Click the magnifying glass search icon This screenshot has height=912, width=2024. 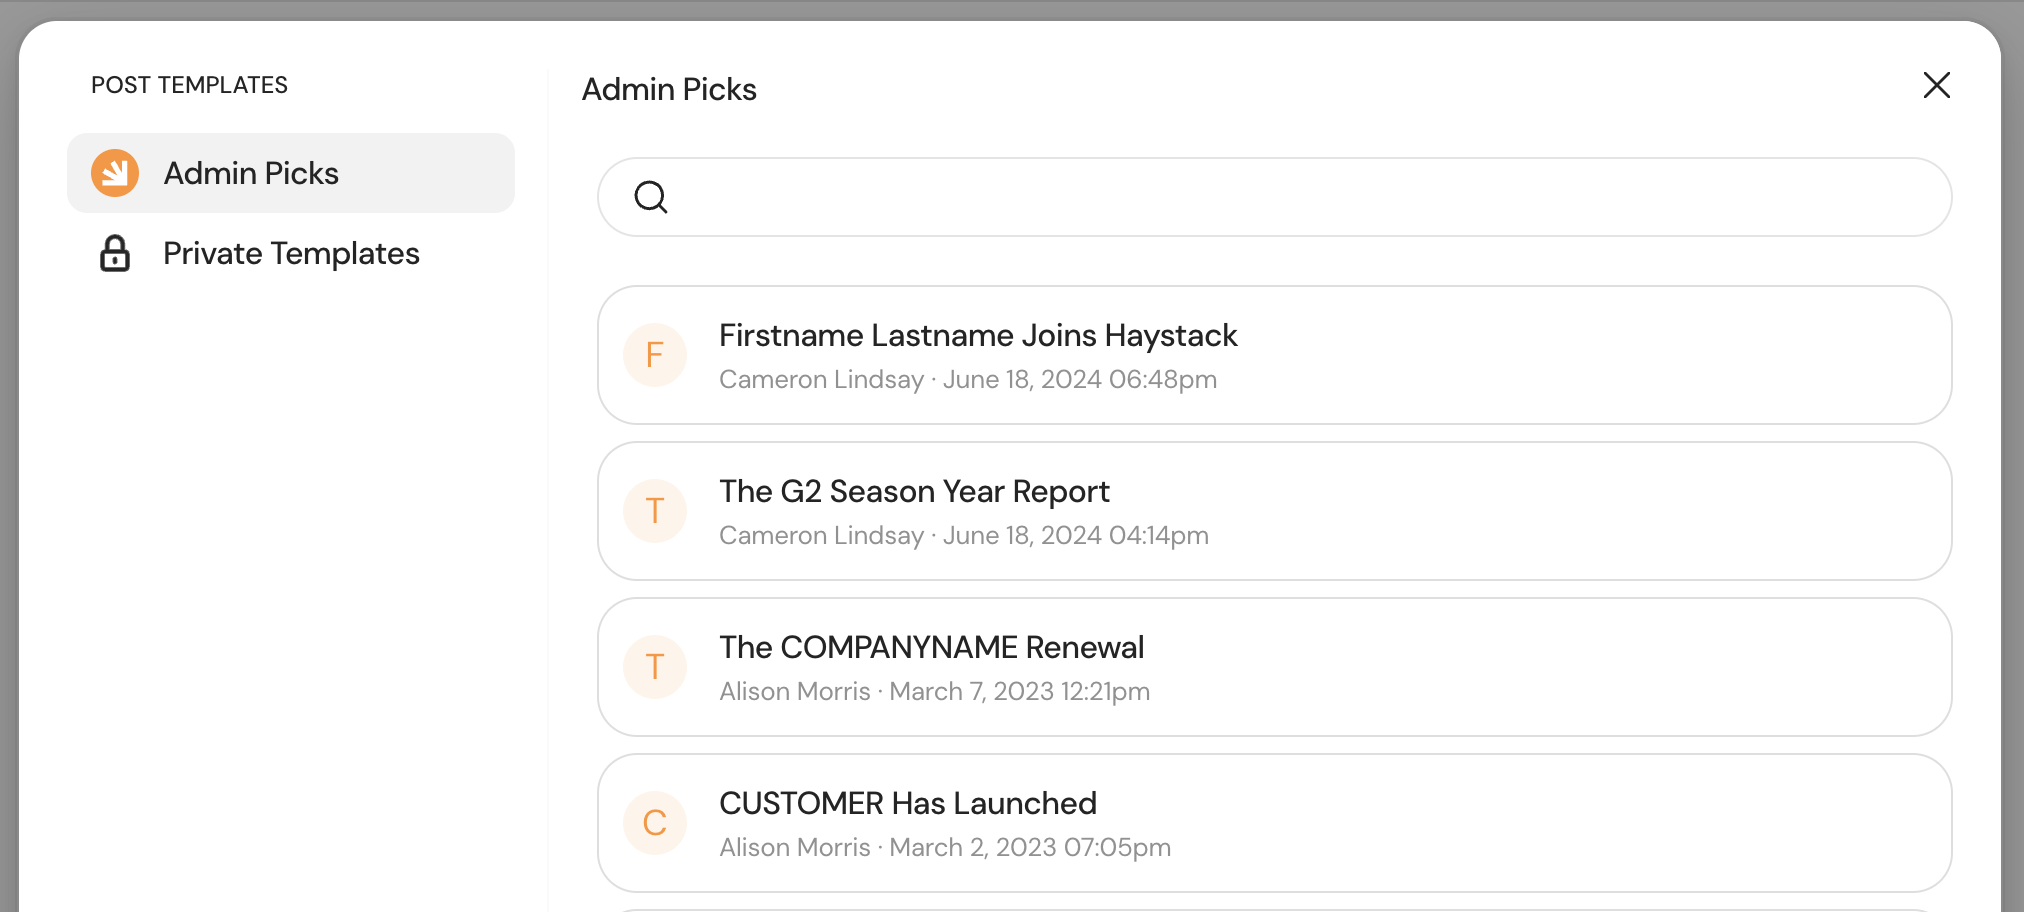click(651, 197)
